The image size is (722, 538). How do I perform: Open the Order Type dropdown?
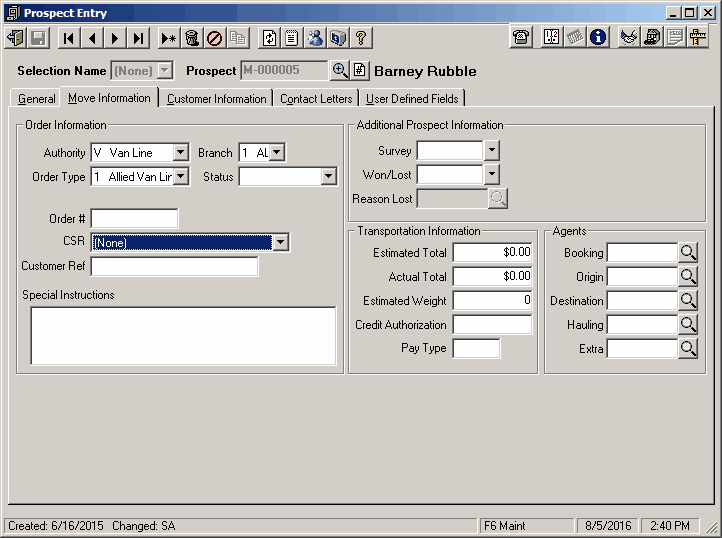(x=180, y=176)
